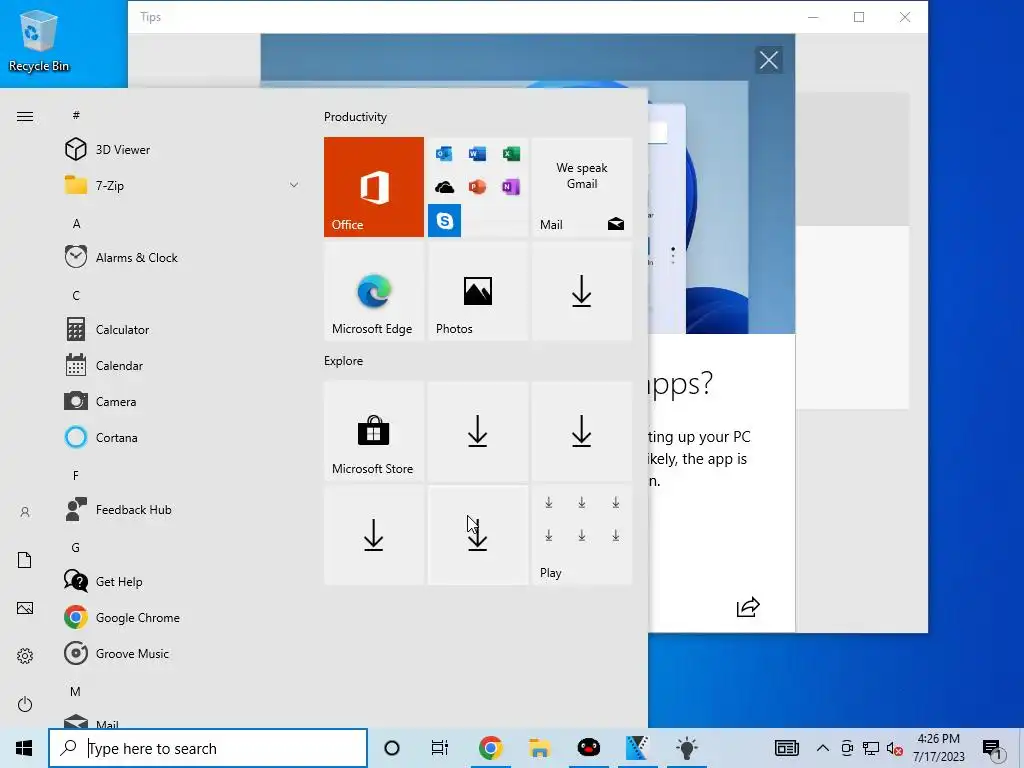Open Chrome from the taskbar
The height and width of the screenshot is (768, 1024).
(x=490, y=748)
